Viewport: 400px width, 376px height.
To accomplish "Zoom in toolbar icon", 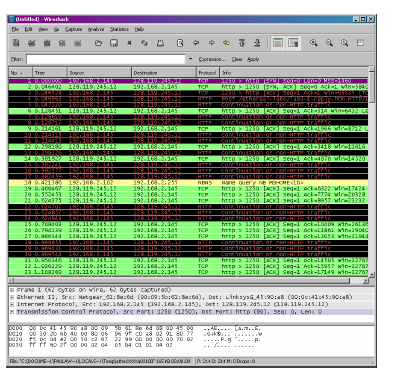I will coord(313,43).
